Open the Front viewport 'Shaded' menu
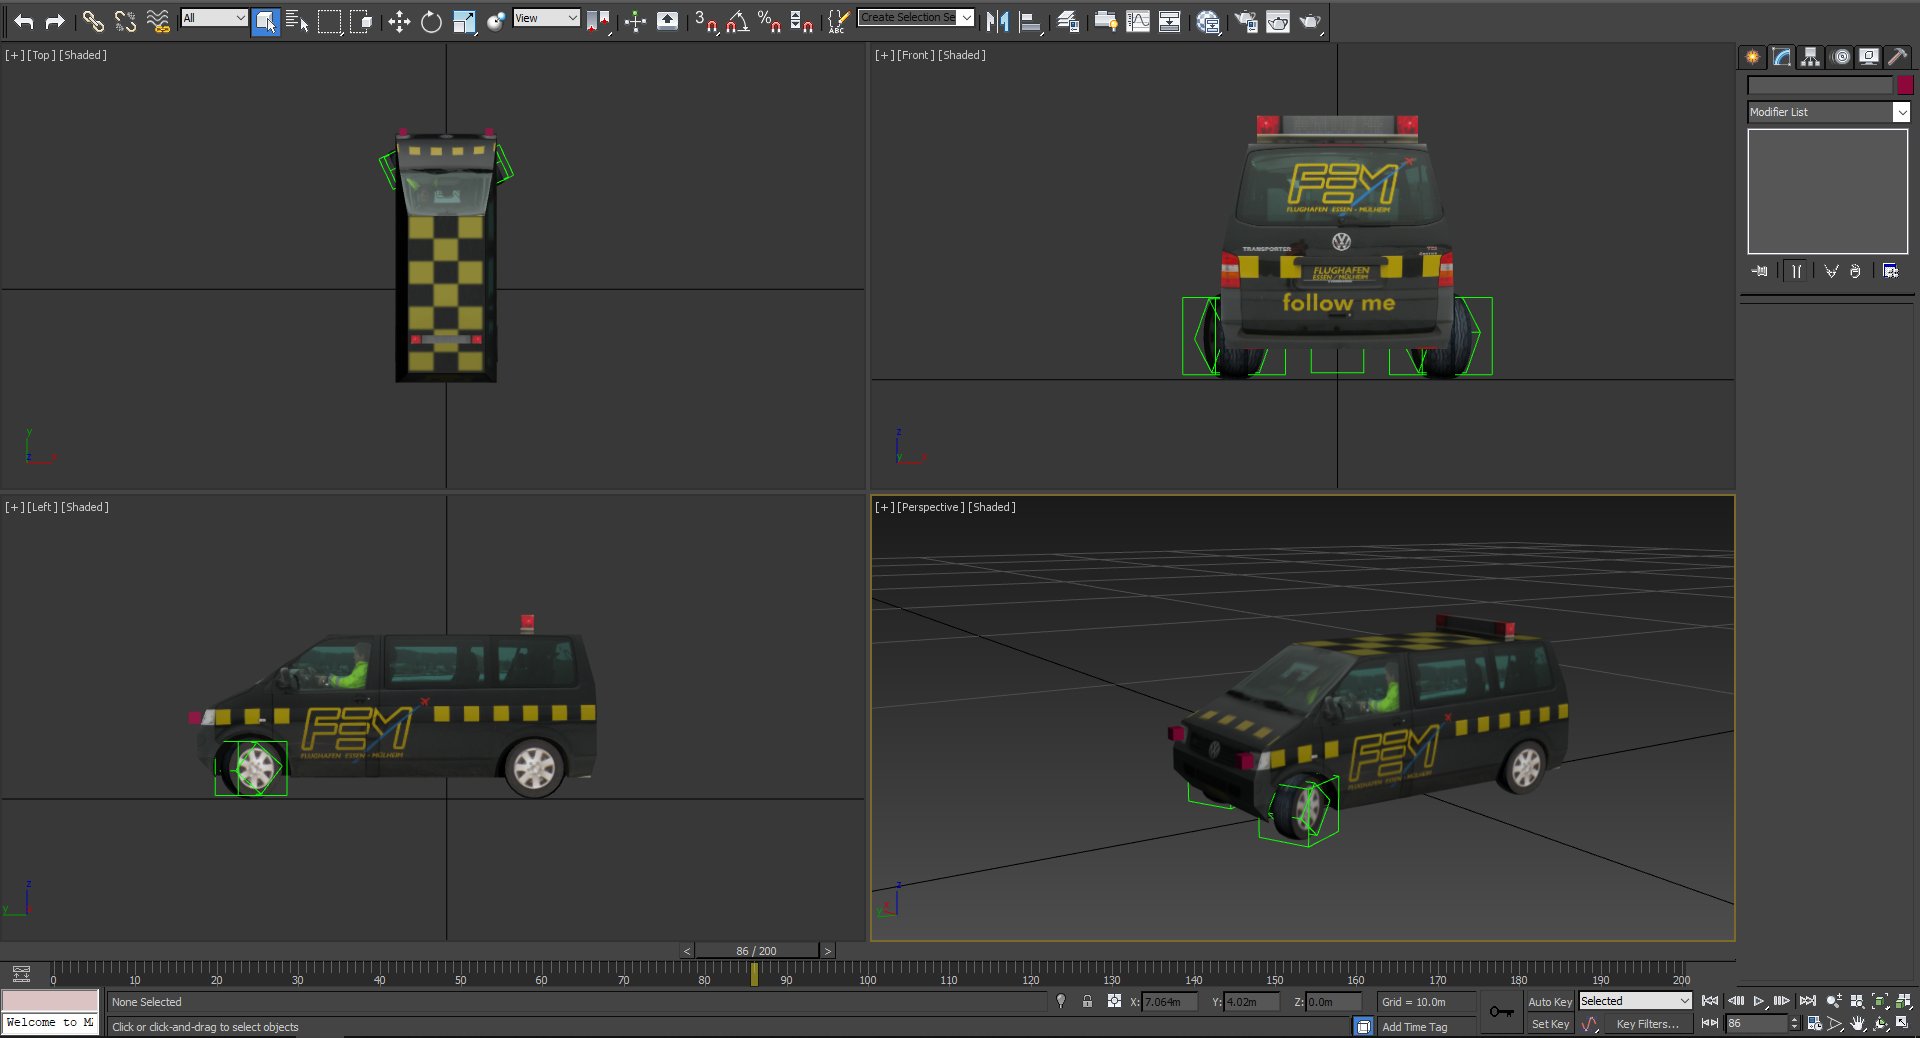The height and width of the screenshot is (1038, 1920). 962,55
